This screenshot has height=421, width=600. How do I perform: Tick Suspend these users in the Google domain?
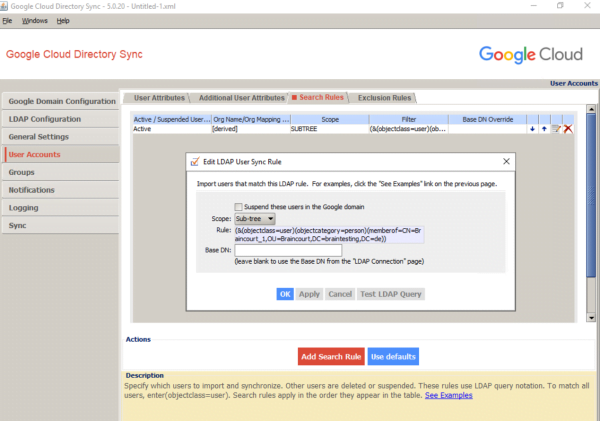click(238, 207)
